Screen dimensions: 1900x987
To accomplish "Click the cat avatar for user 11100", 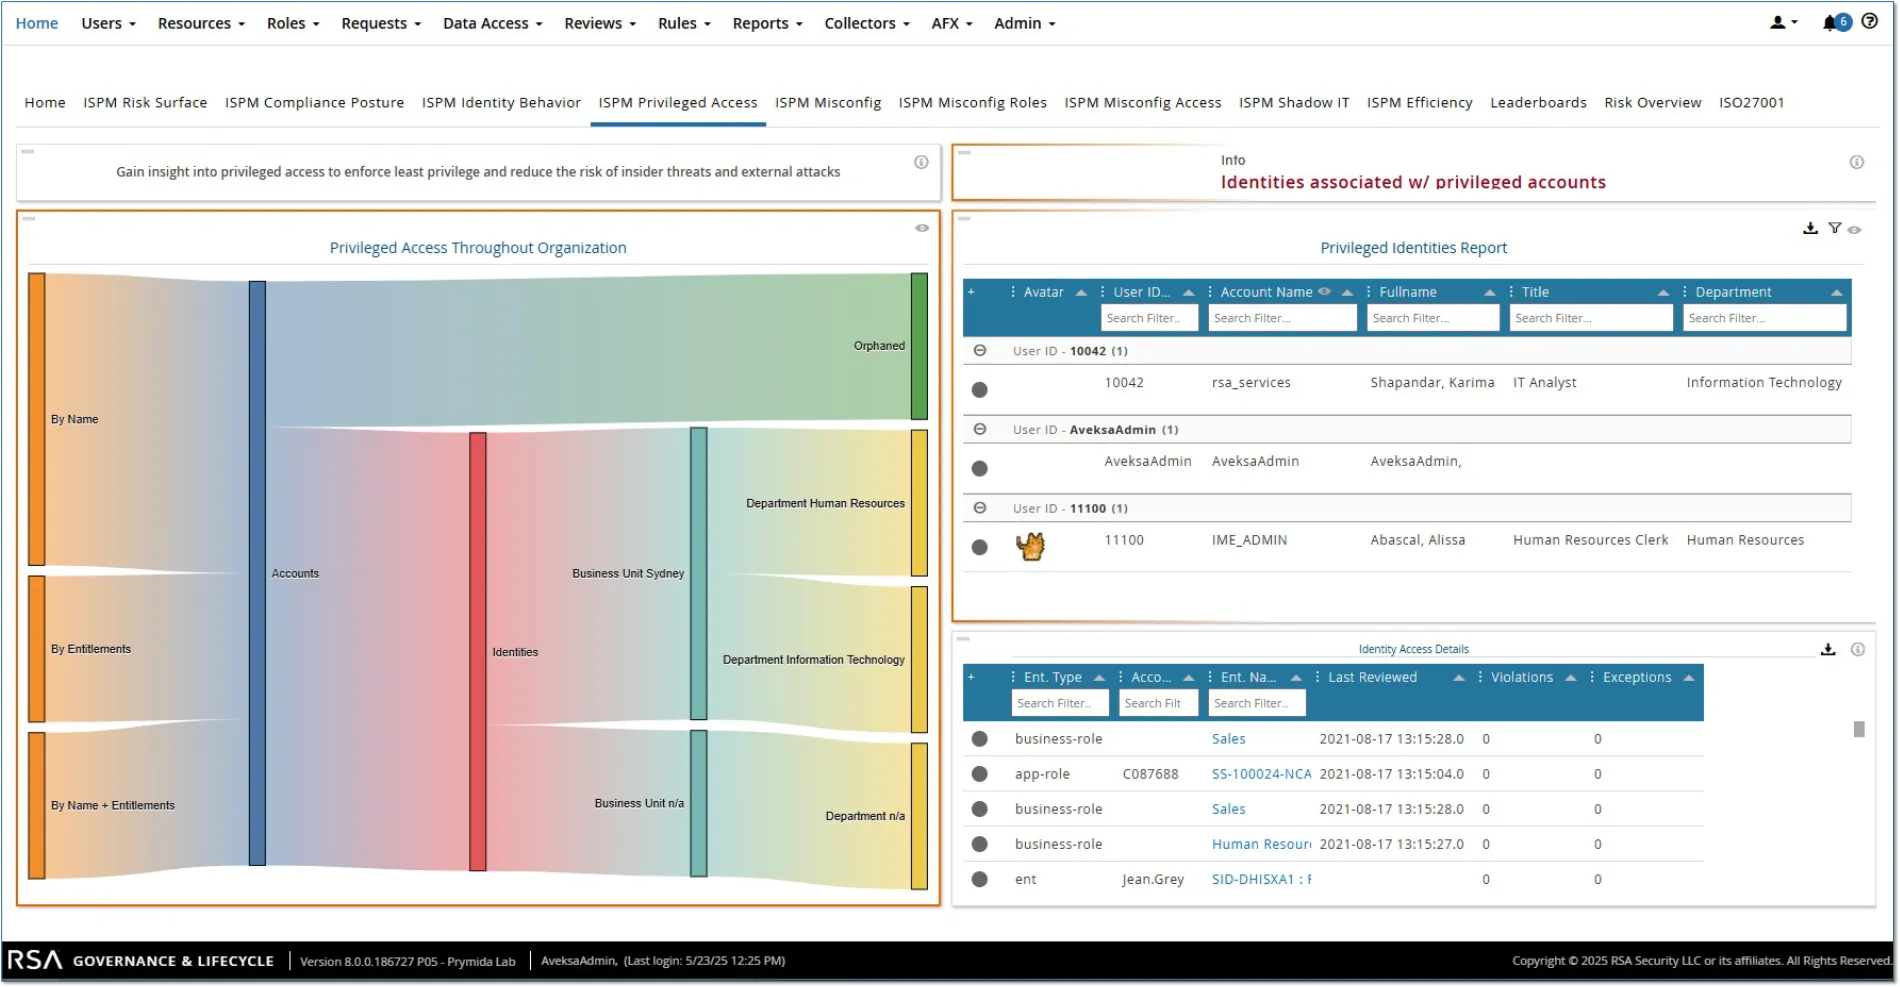I will click(1030, 545).
